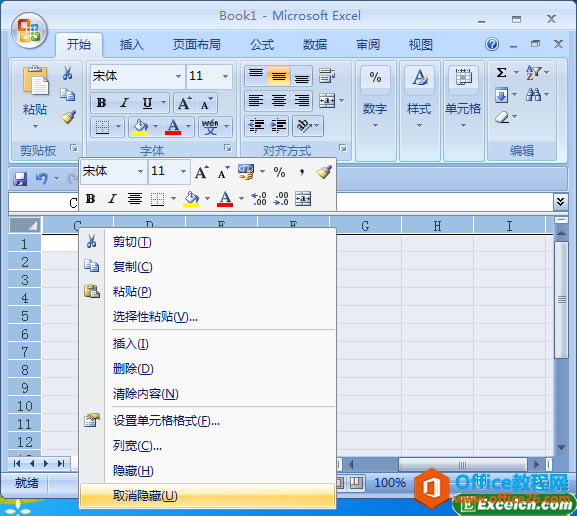This screenshot has height=516, width=577.
Task: Apply percent style in mini toolbar
Action: click(x=279, y=172)
